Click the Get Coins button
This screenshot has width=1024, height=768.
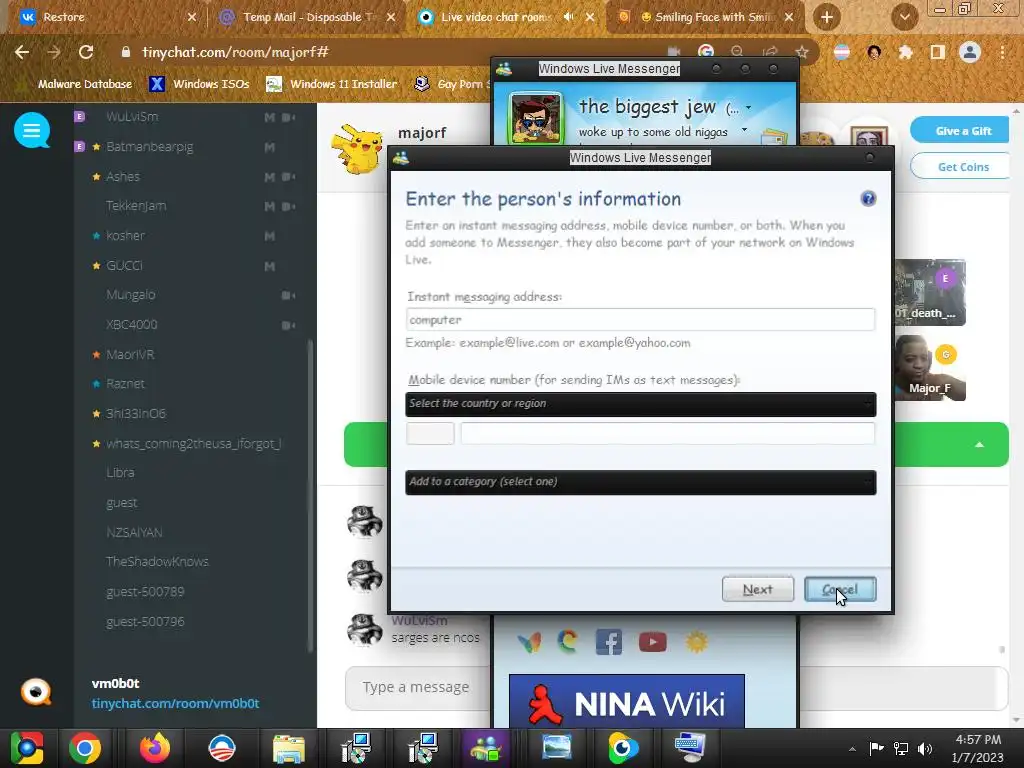(x=960, y=167)
